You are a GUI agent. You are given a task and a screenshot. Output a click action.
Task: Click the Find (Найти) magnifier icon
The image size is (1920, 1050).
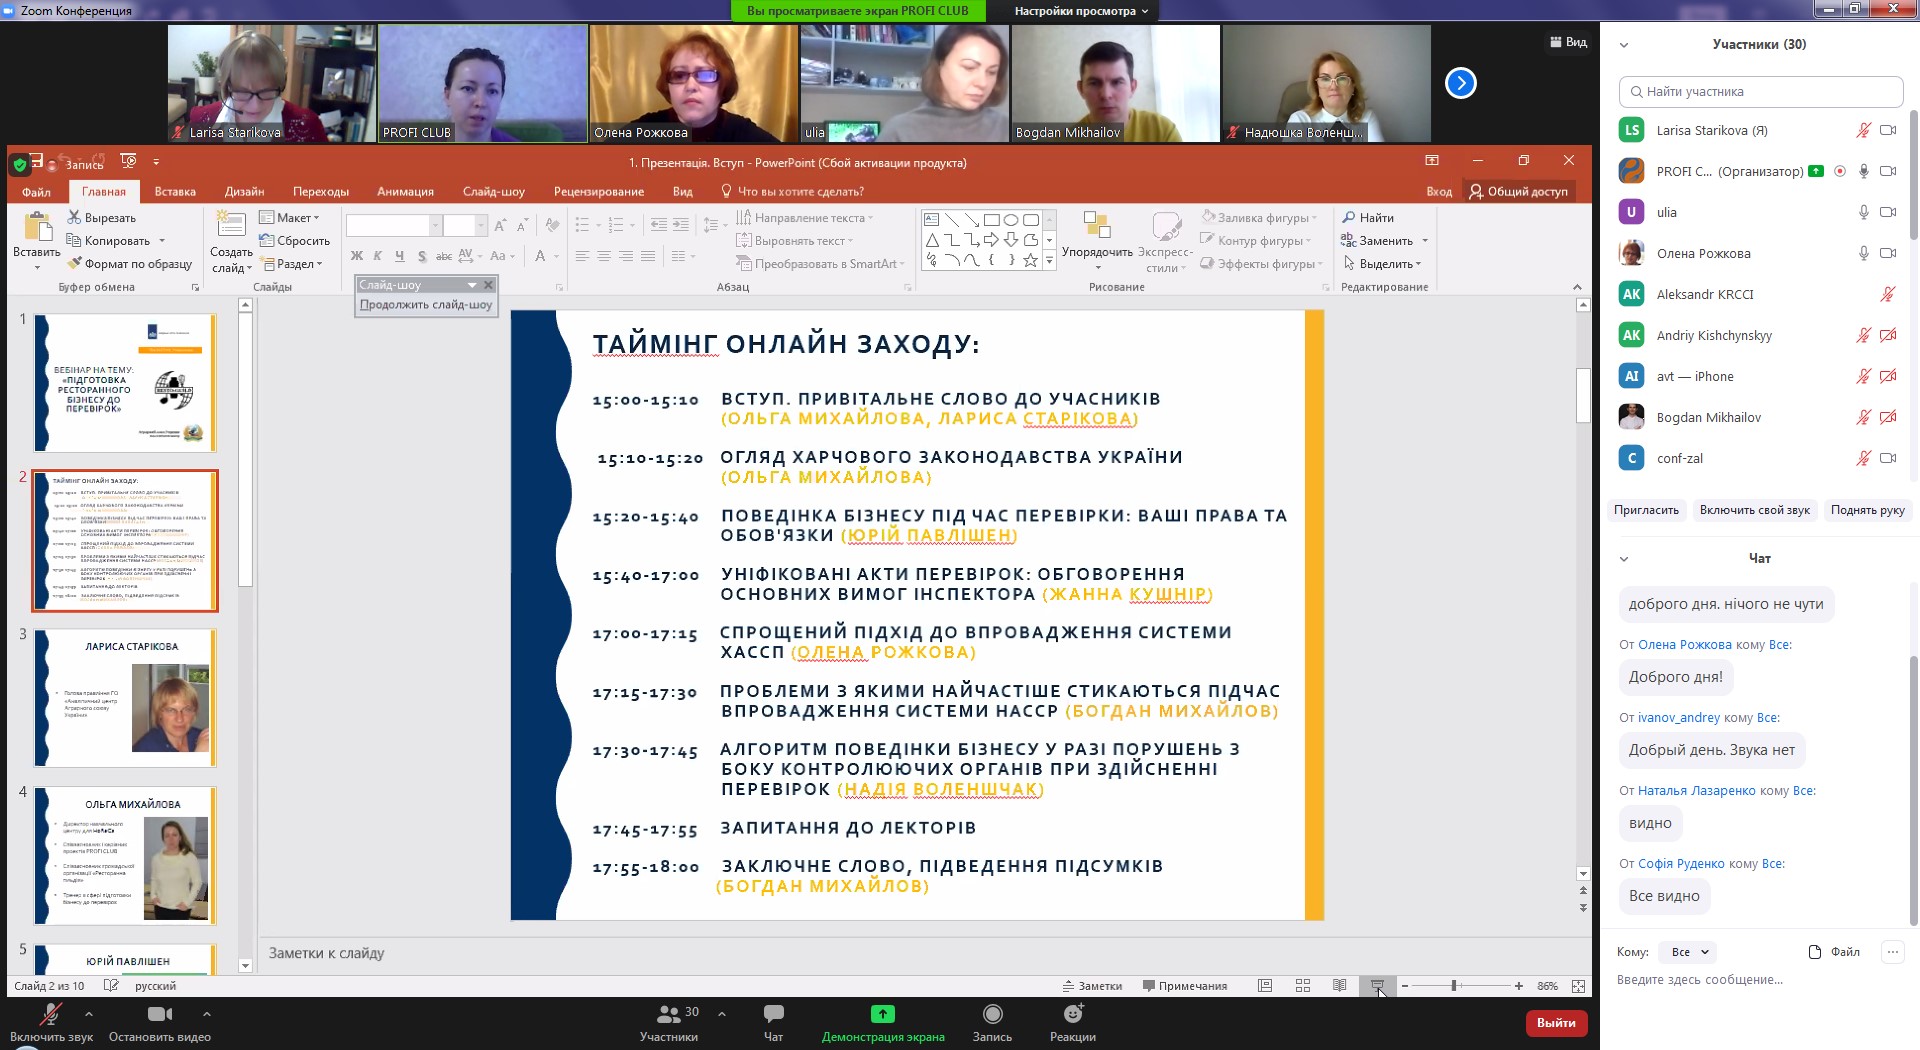click(x=1349, y=217)
